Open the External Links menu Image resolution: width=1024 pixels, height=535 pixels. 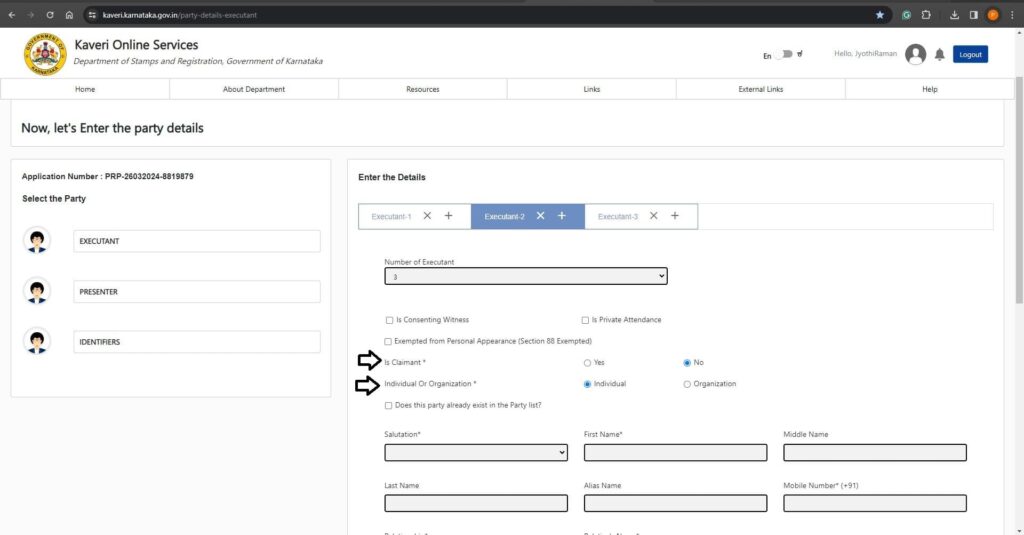[760, 89]
